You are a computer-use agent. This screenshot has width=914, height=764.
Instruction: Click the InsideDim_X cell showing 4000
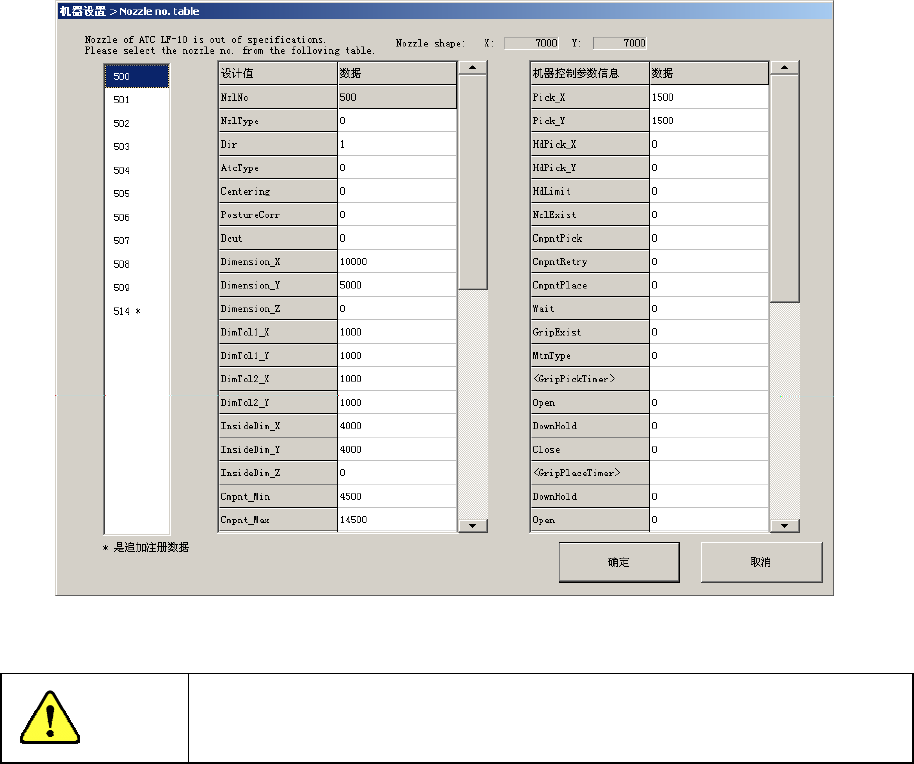[397, 426]
